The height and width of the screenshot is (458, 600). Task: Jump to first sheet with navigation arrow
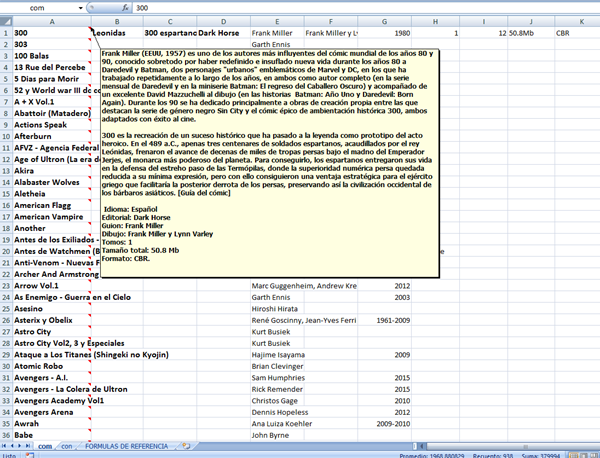click(5, 445)
